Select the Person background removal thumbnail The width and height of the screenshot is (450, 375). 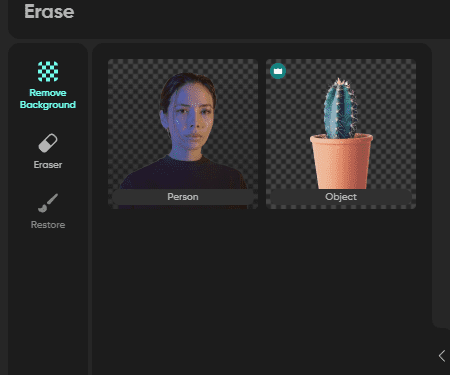click(x=183, y=134)
